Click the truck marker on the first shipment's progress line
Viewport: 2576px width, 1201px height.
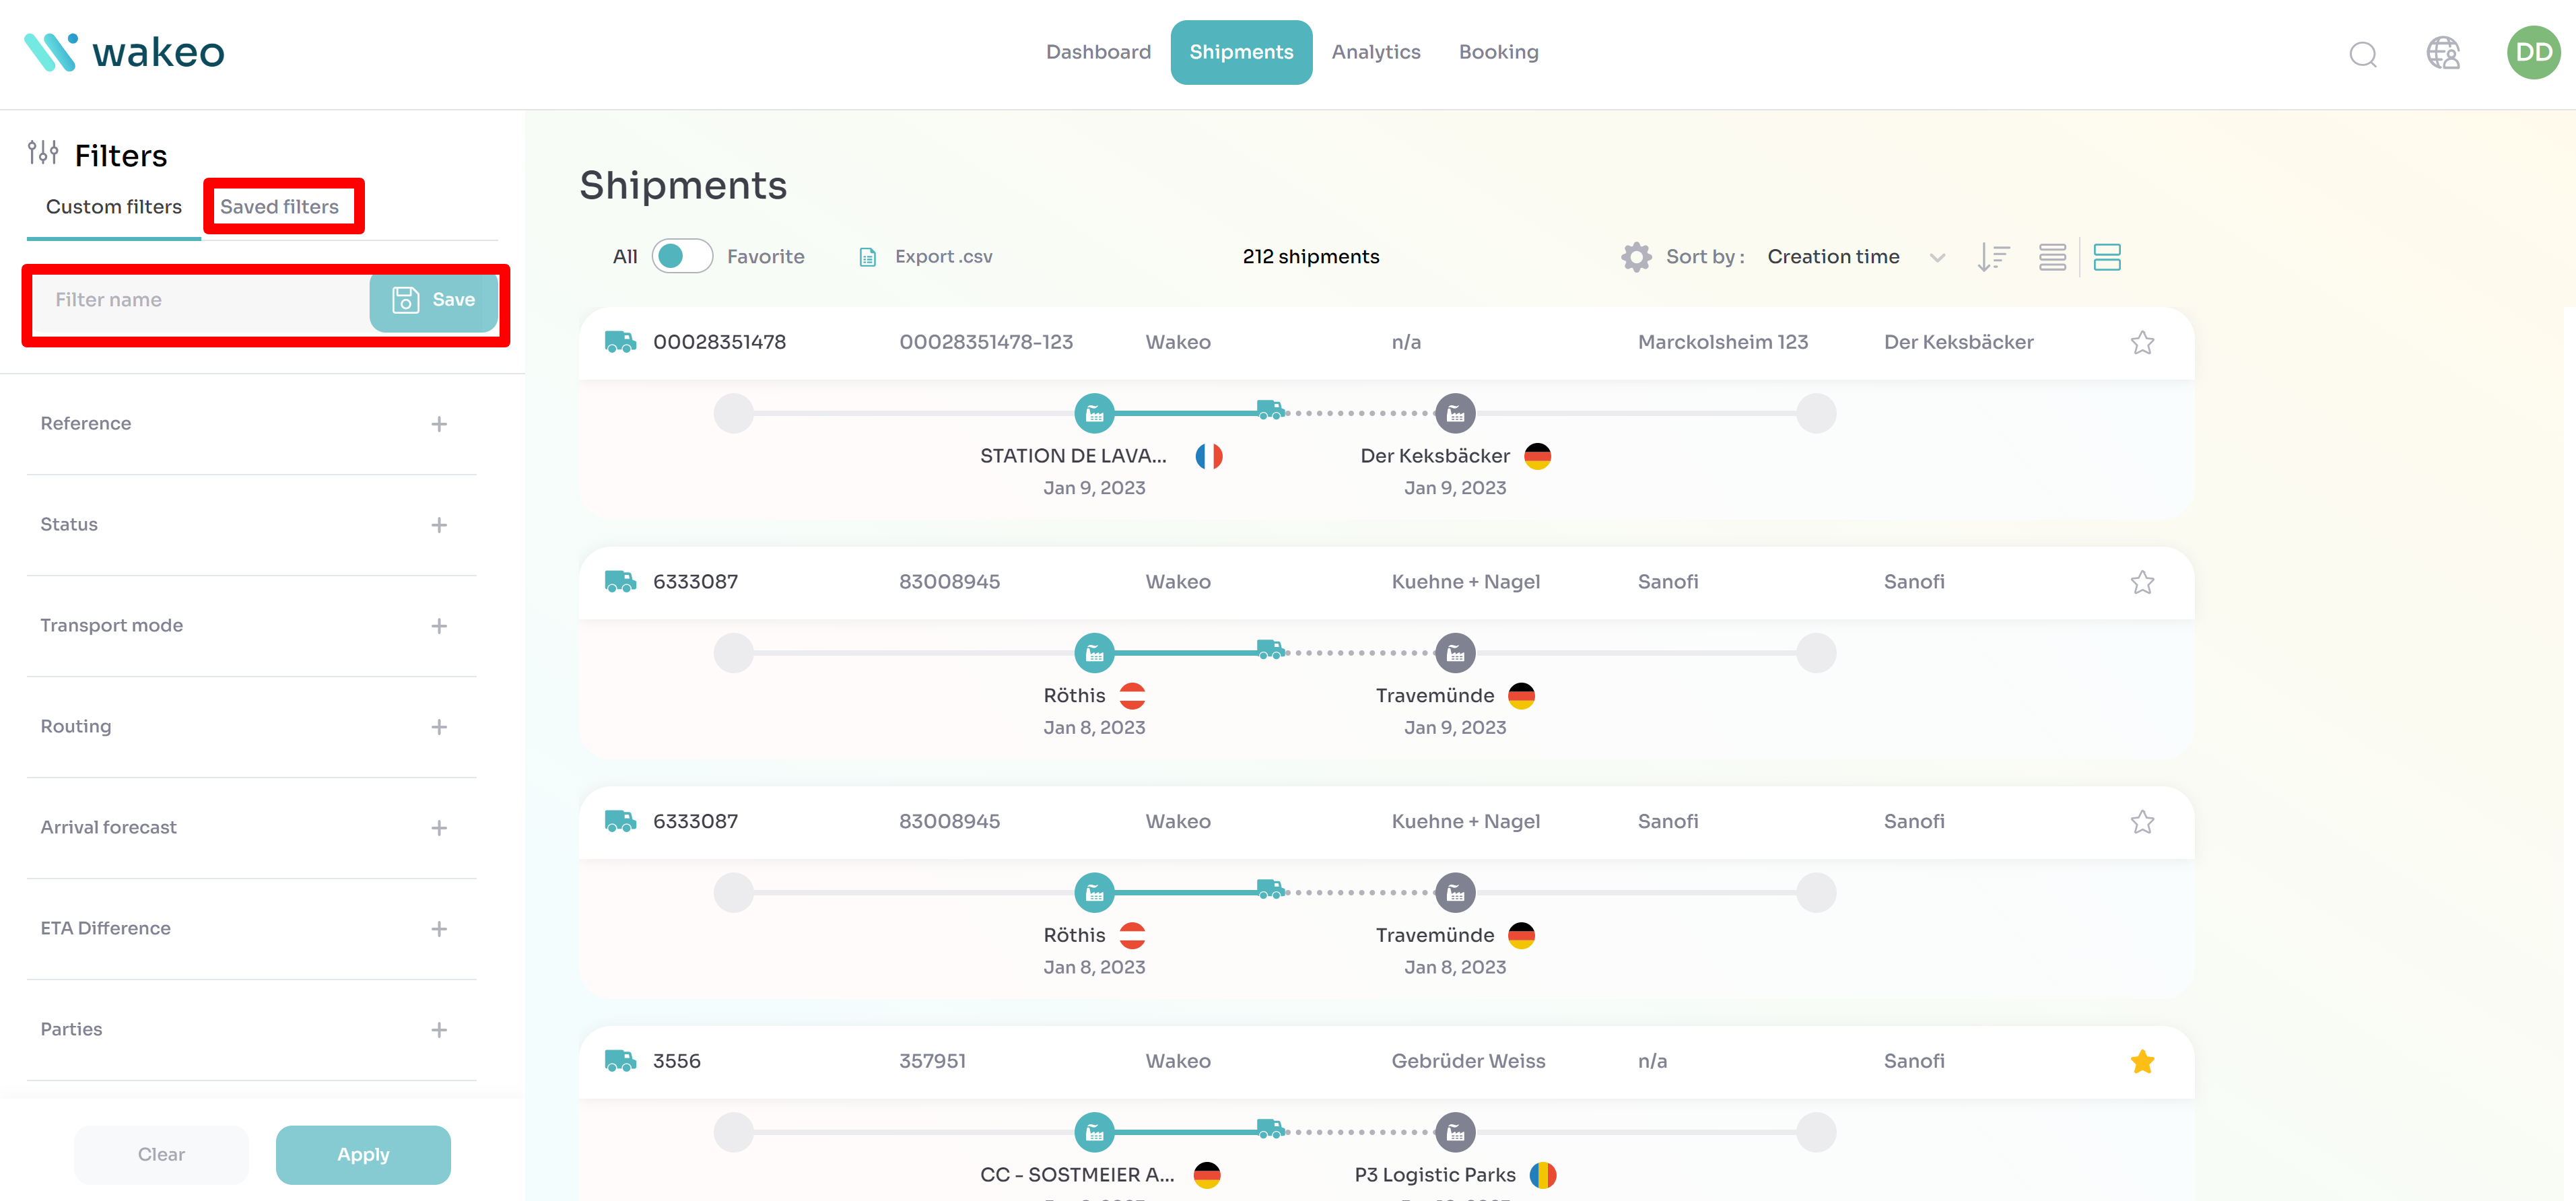pyautogui.click(x=1270, y=410)
